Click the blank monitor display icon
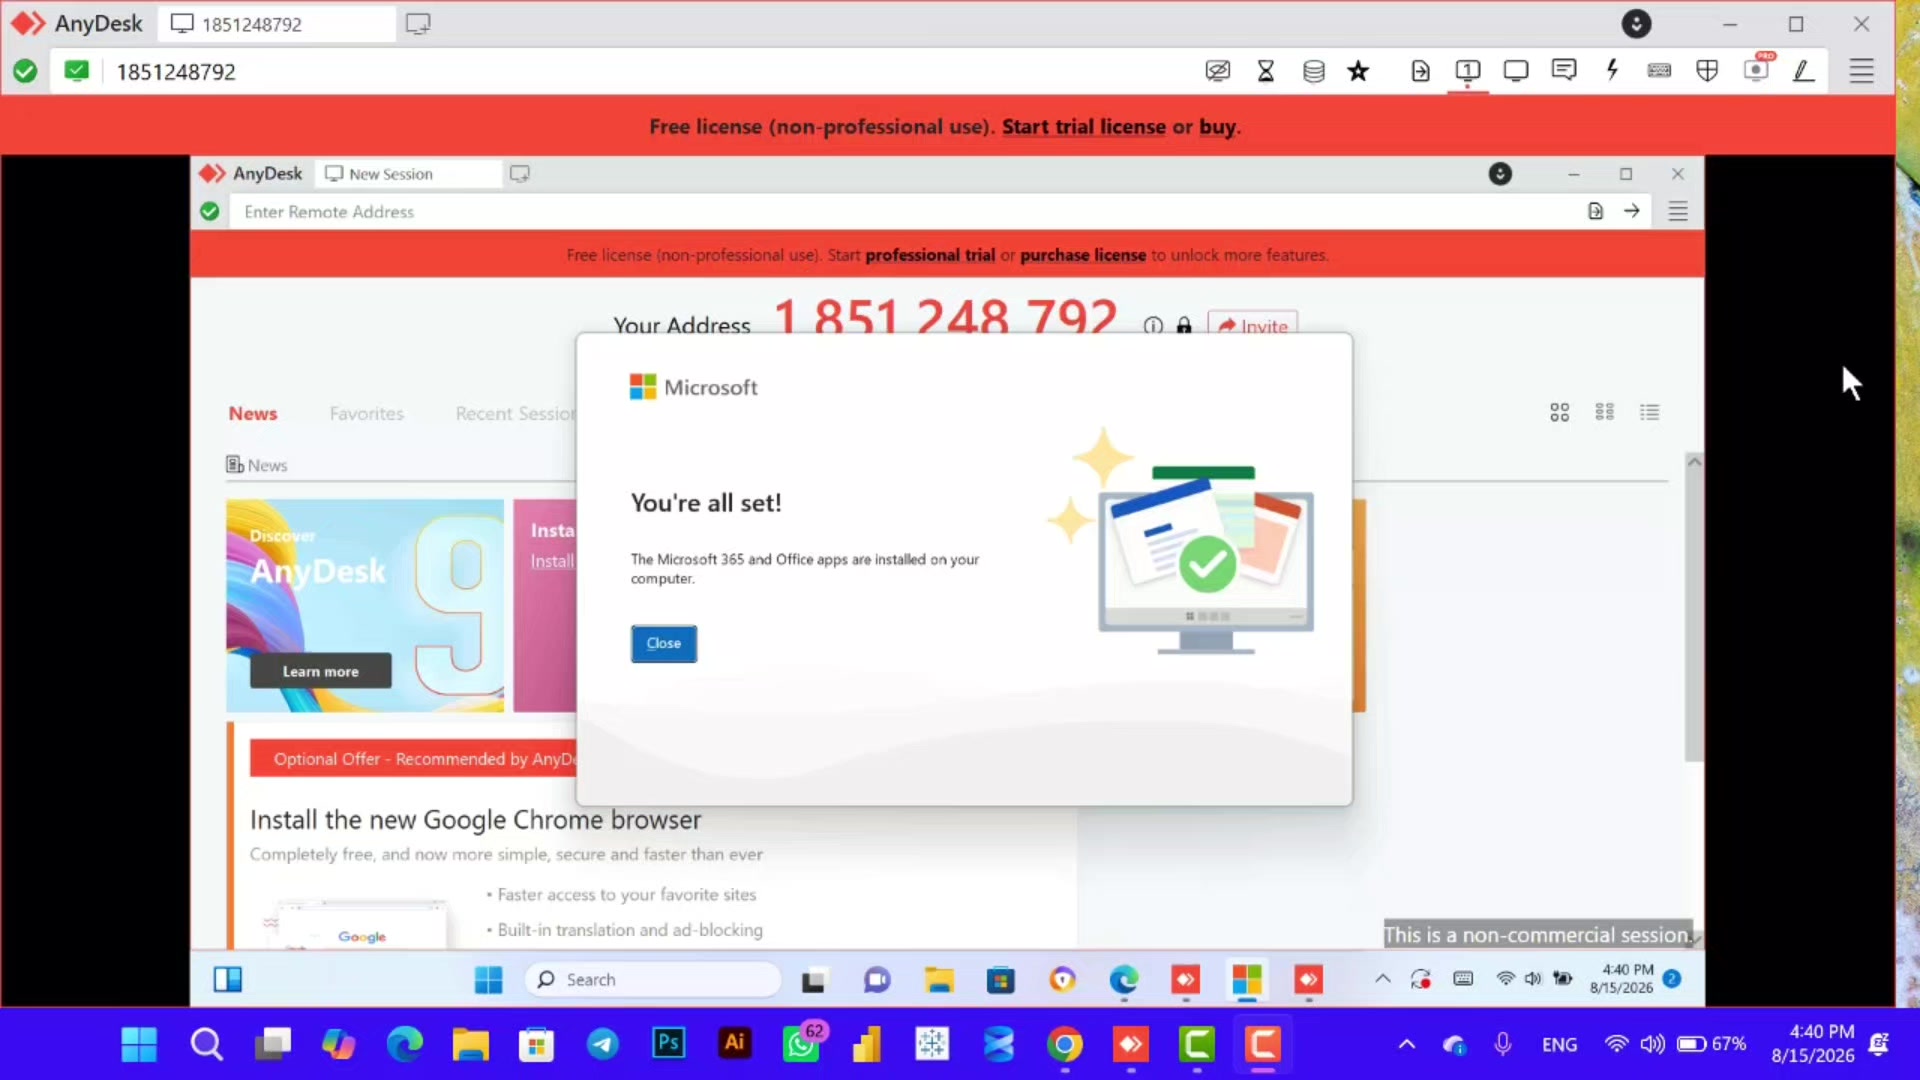The image size is (1920, 1080). click(x=1516, y=71)
